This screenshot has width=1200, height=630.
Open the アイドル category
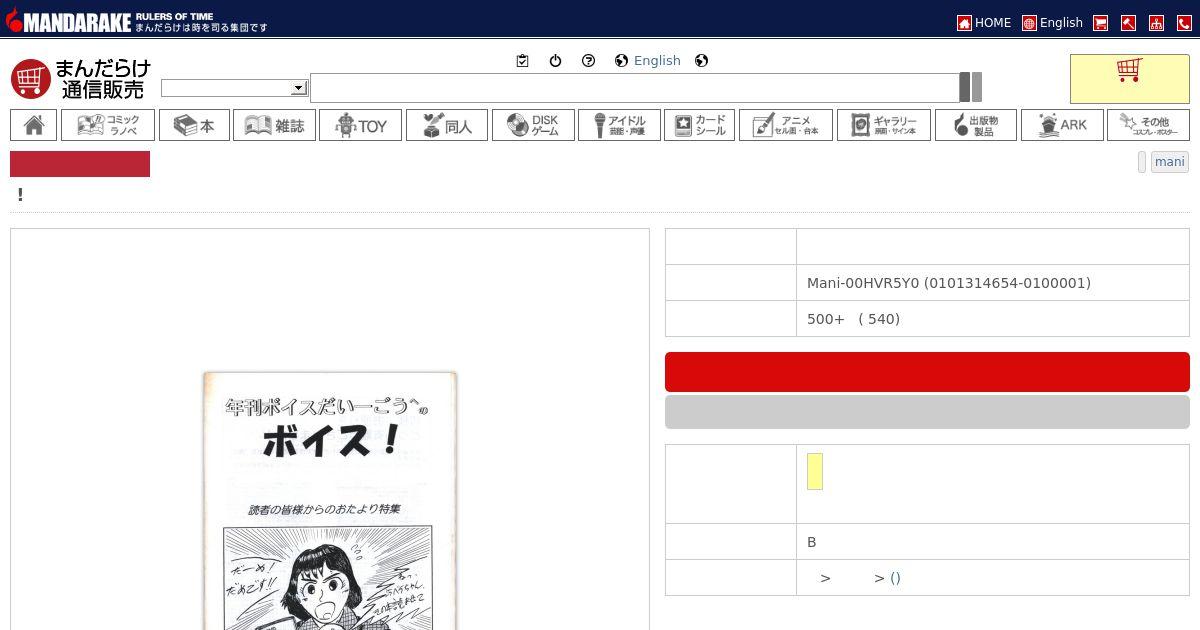coord(619,125)
